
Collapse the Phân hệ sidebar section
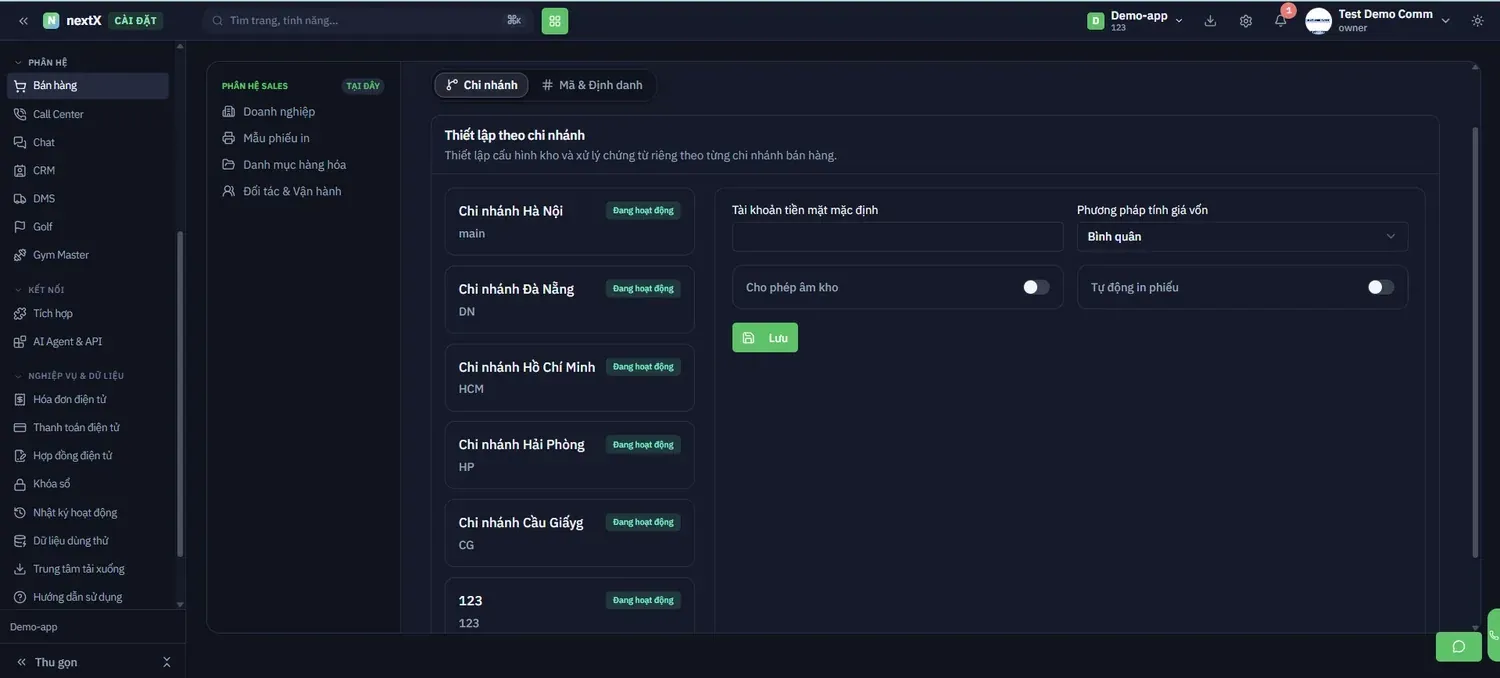point(41,62)
